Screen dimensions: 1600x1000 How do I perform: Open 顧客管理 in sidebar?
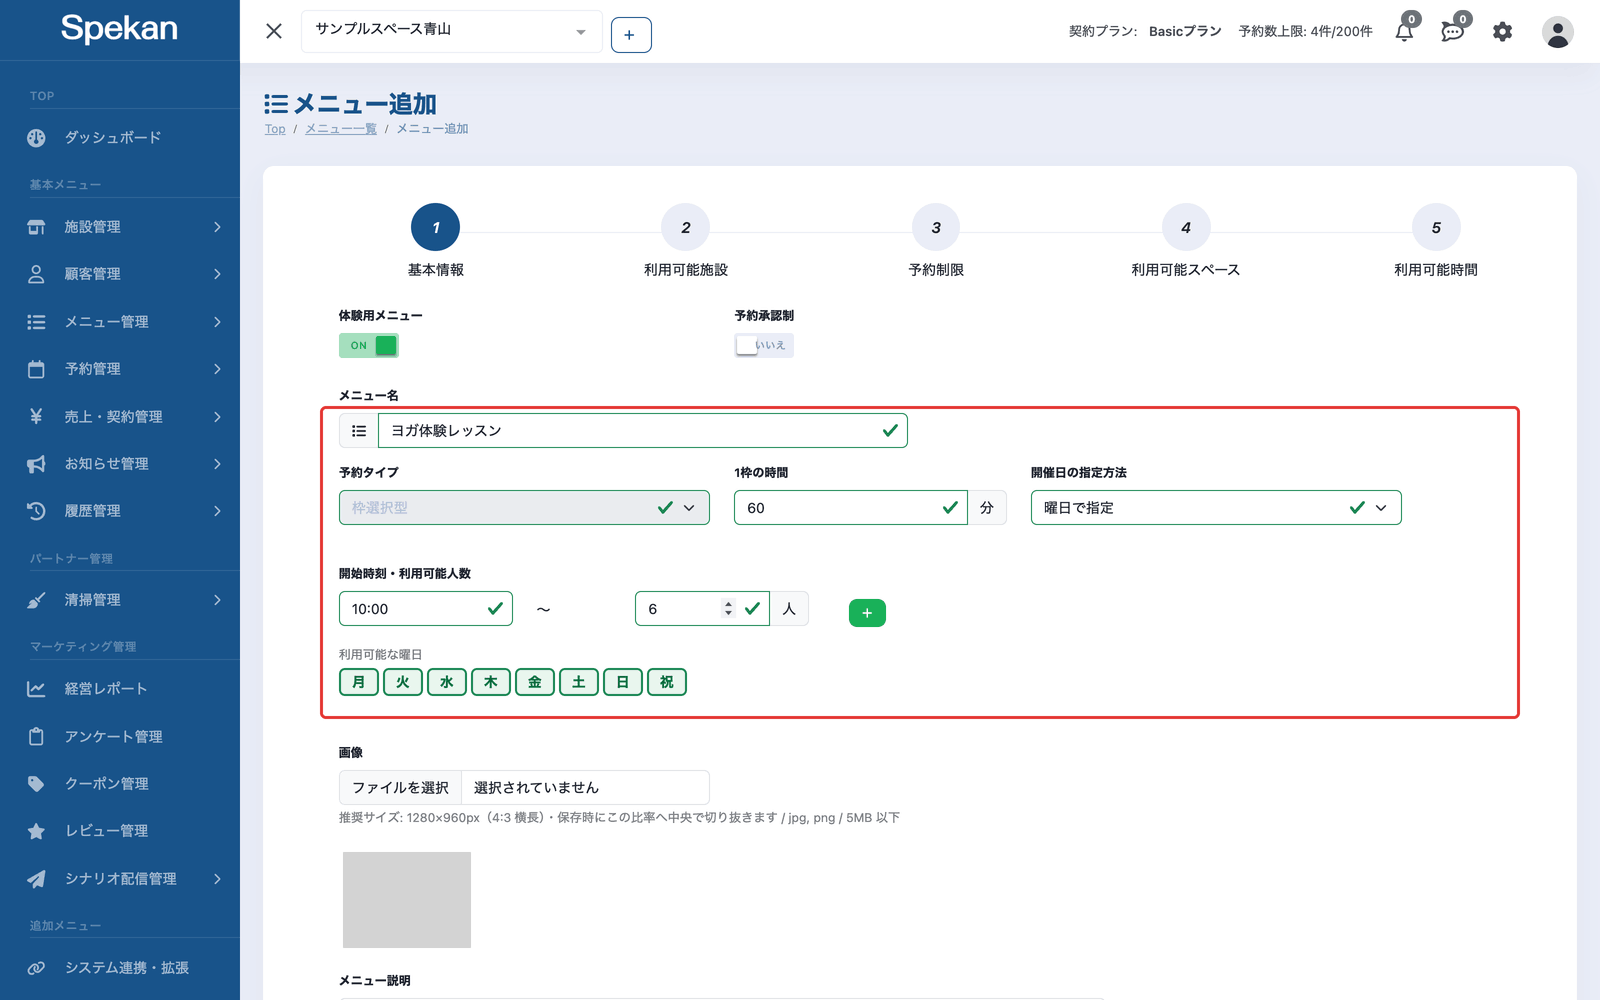[x=120, y=274]
